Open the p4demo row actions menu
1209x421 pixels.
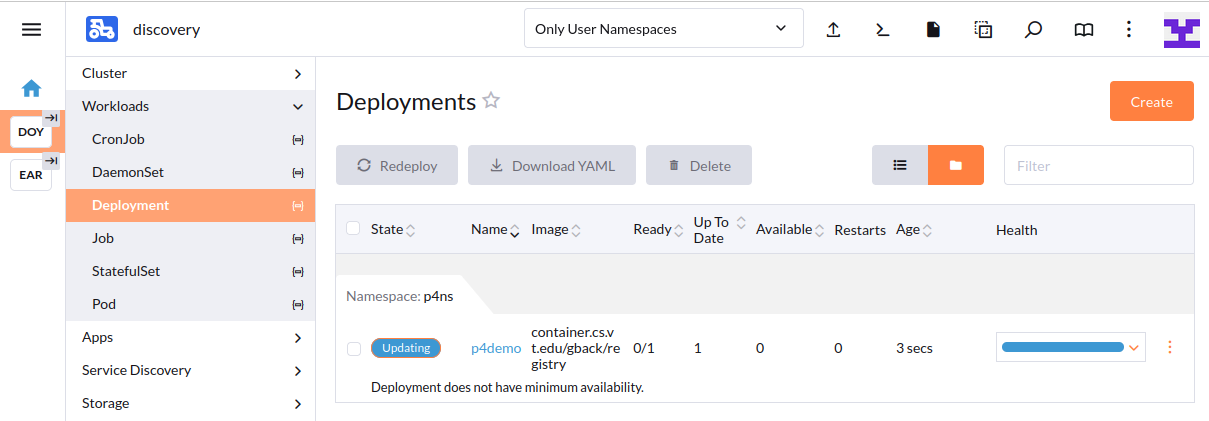1169,347
